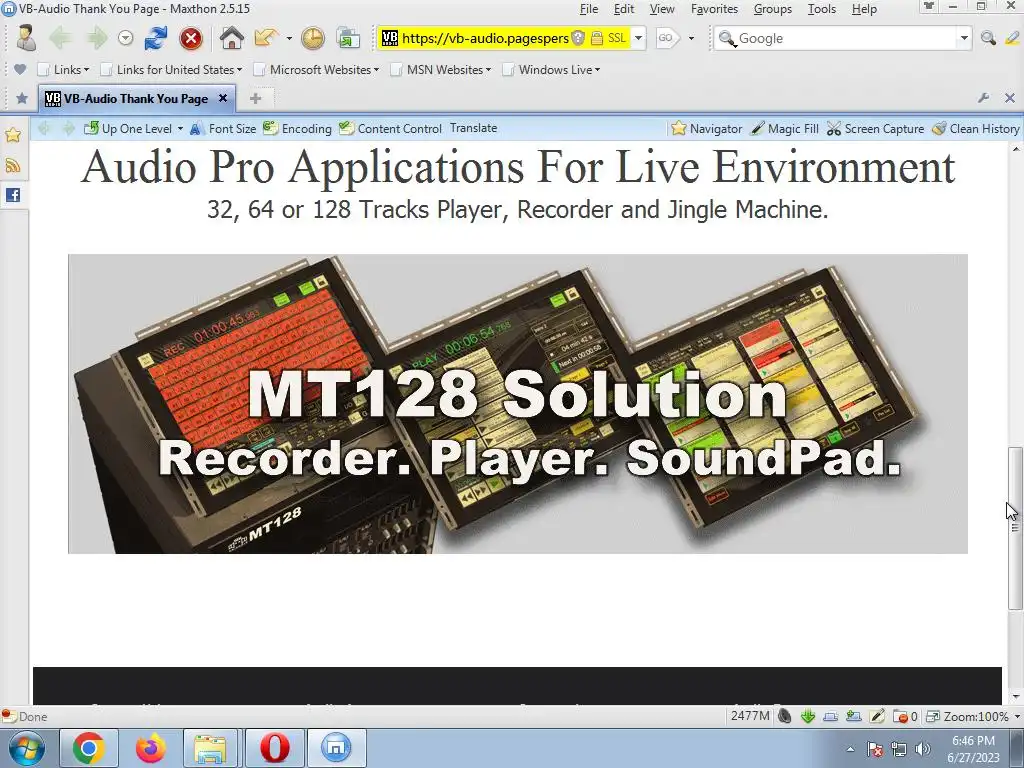Open the user profile avatar icon
Viewport: 1024px width, 768px height.
coord(26,38)
